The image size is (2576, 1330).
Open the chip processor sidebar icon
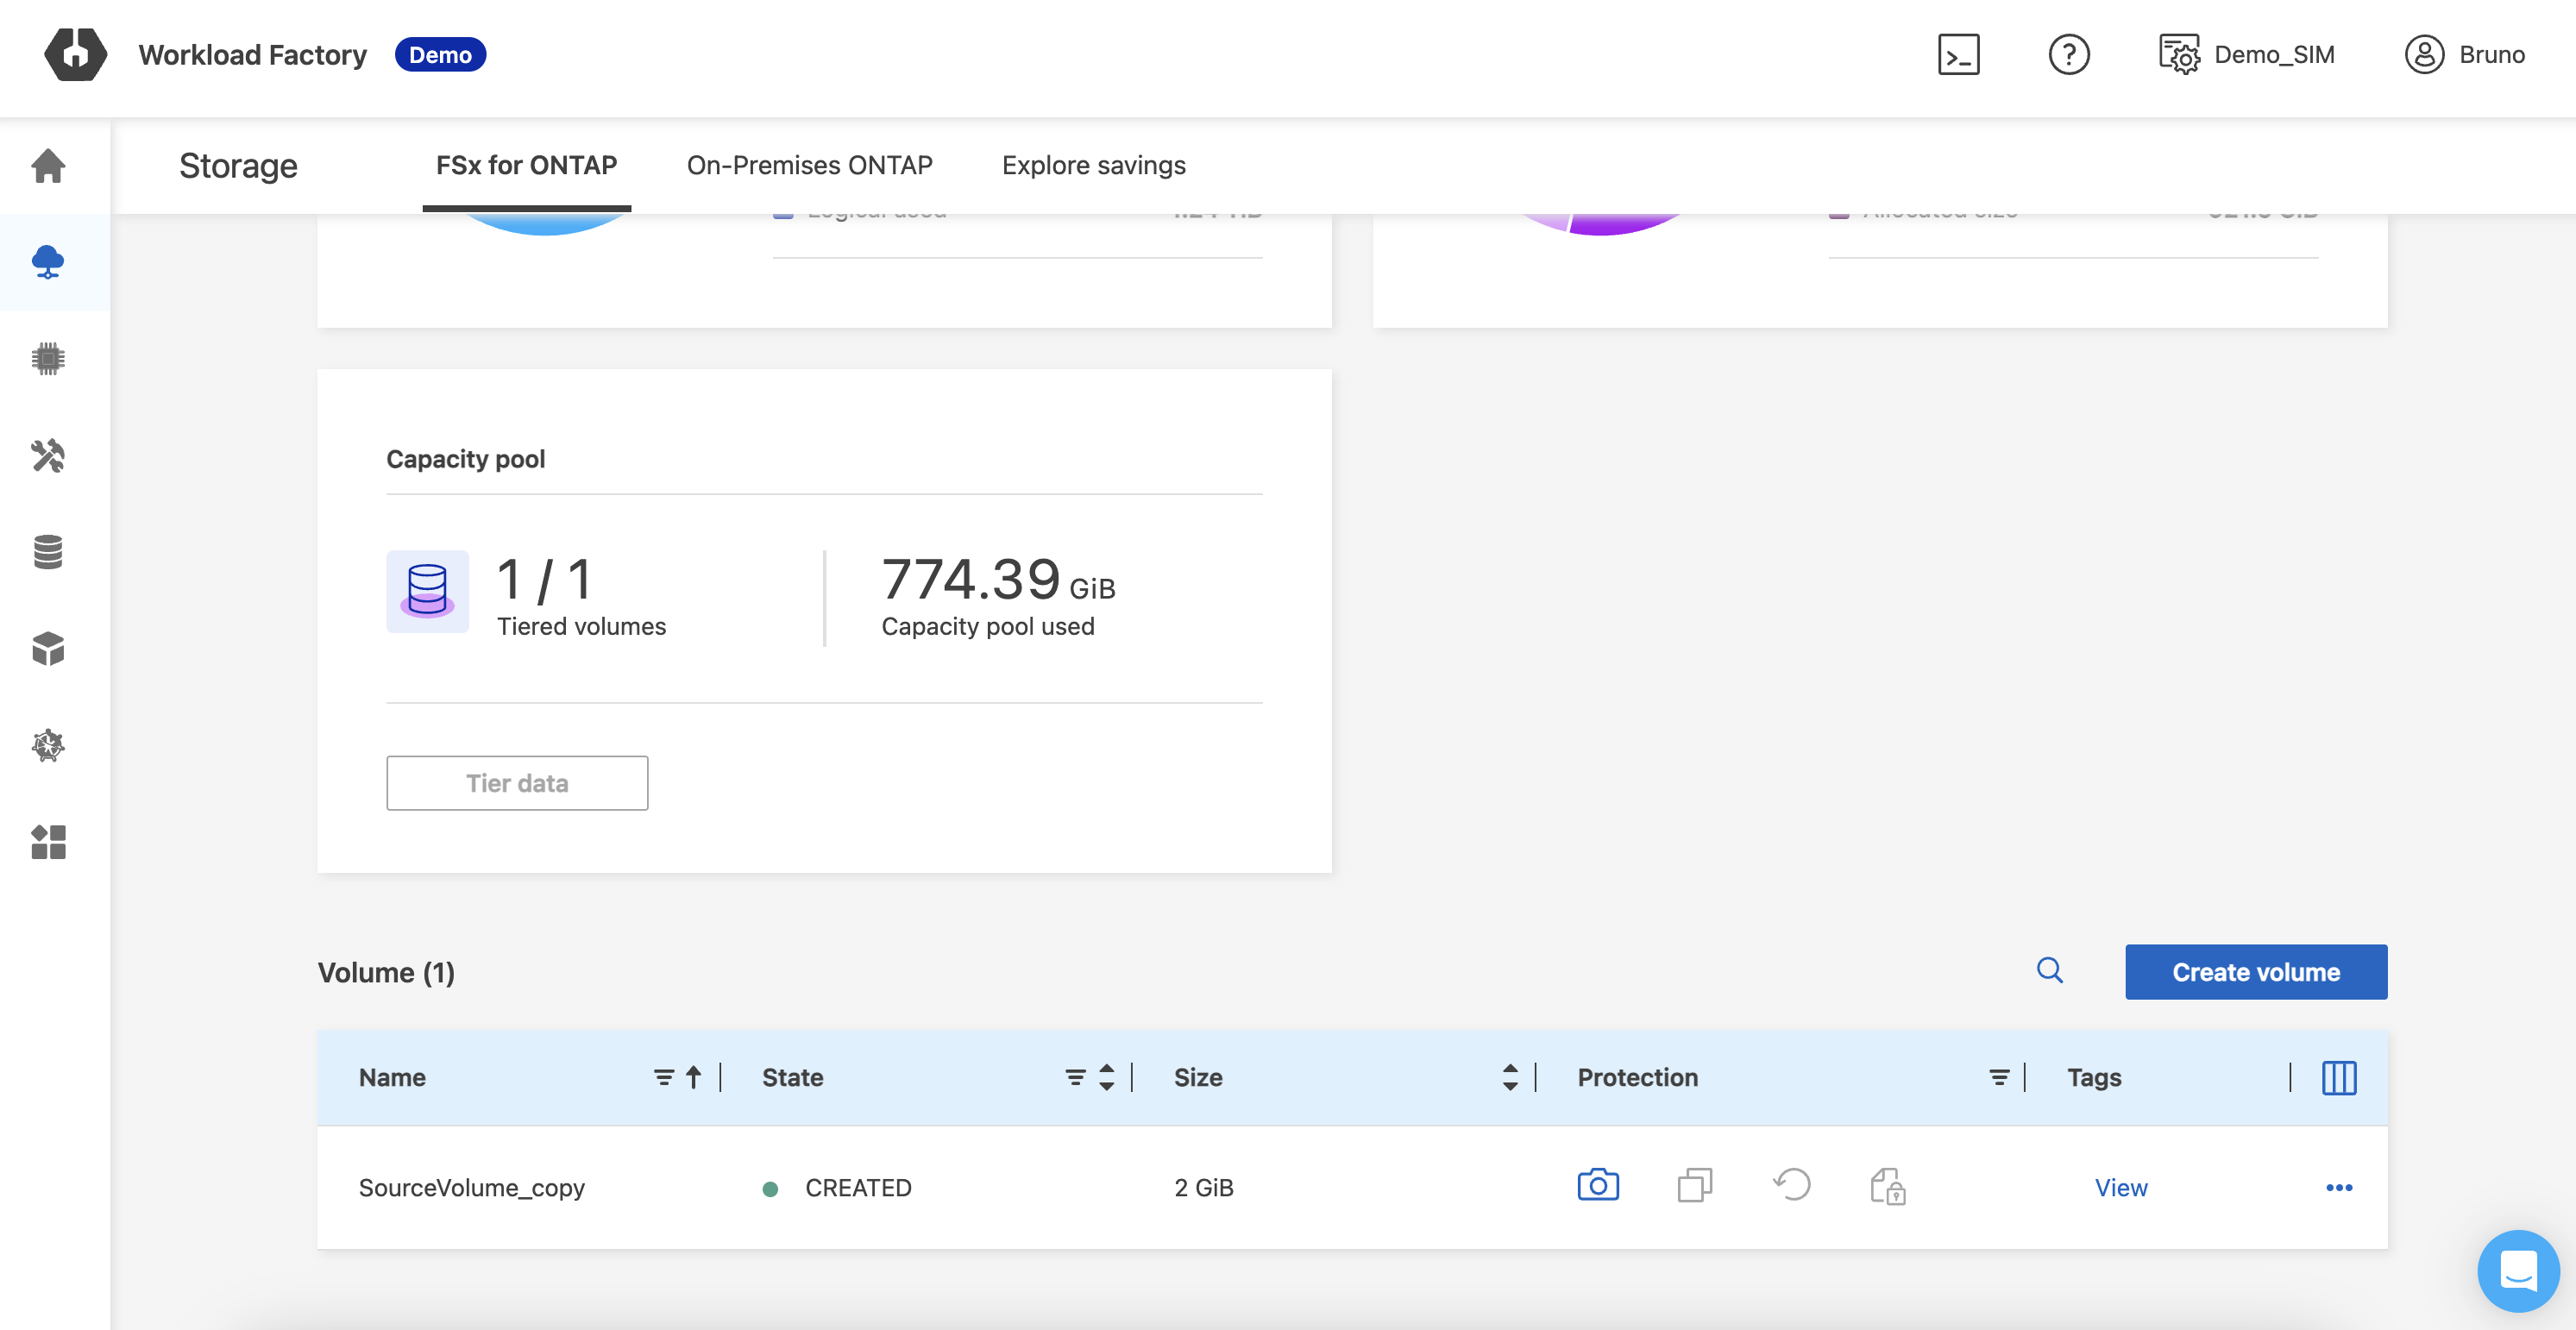point(48,358)
